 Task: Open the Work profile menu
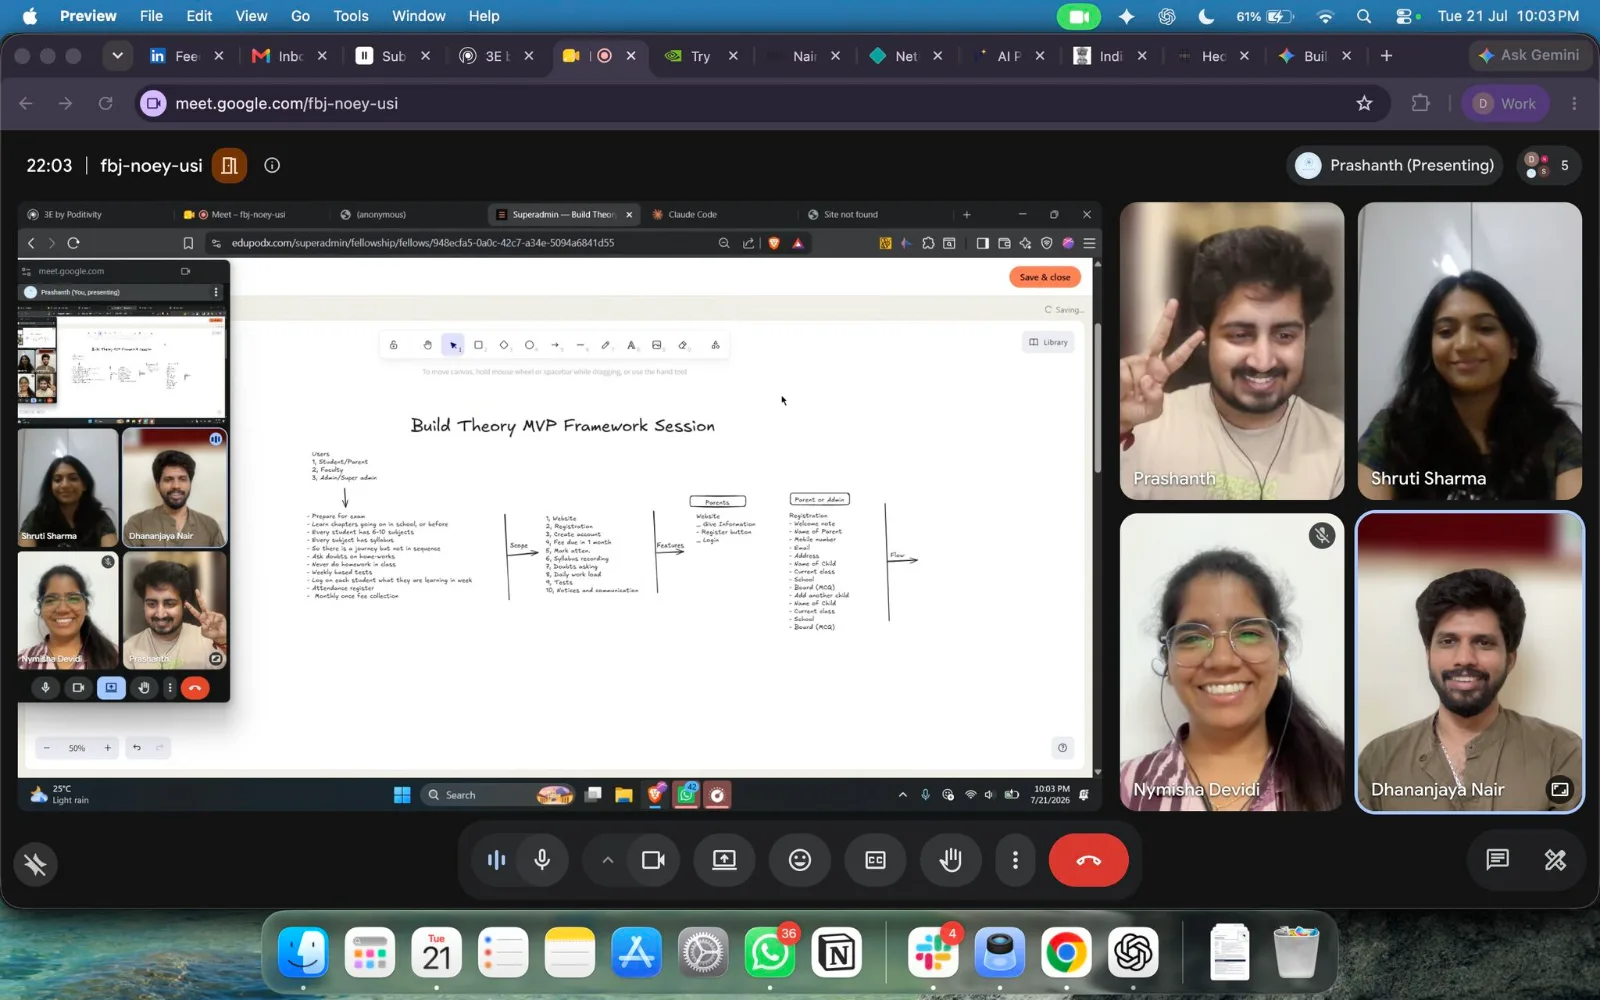click(1505, 103)
